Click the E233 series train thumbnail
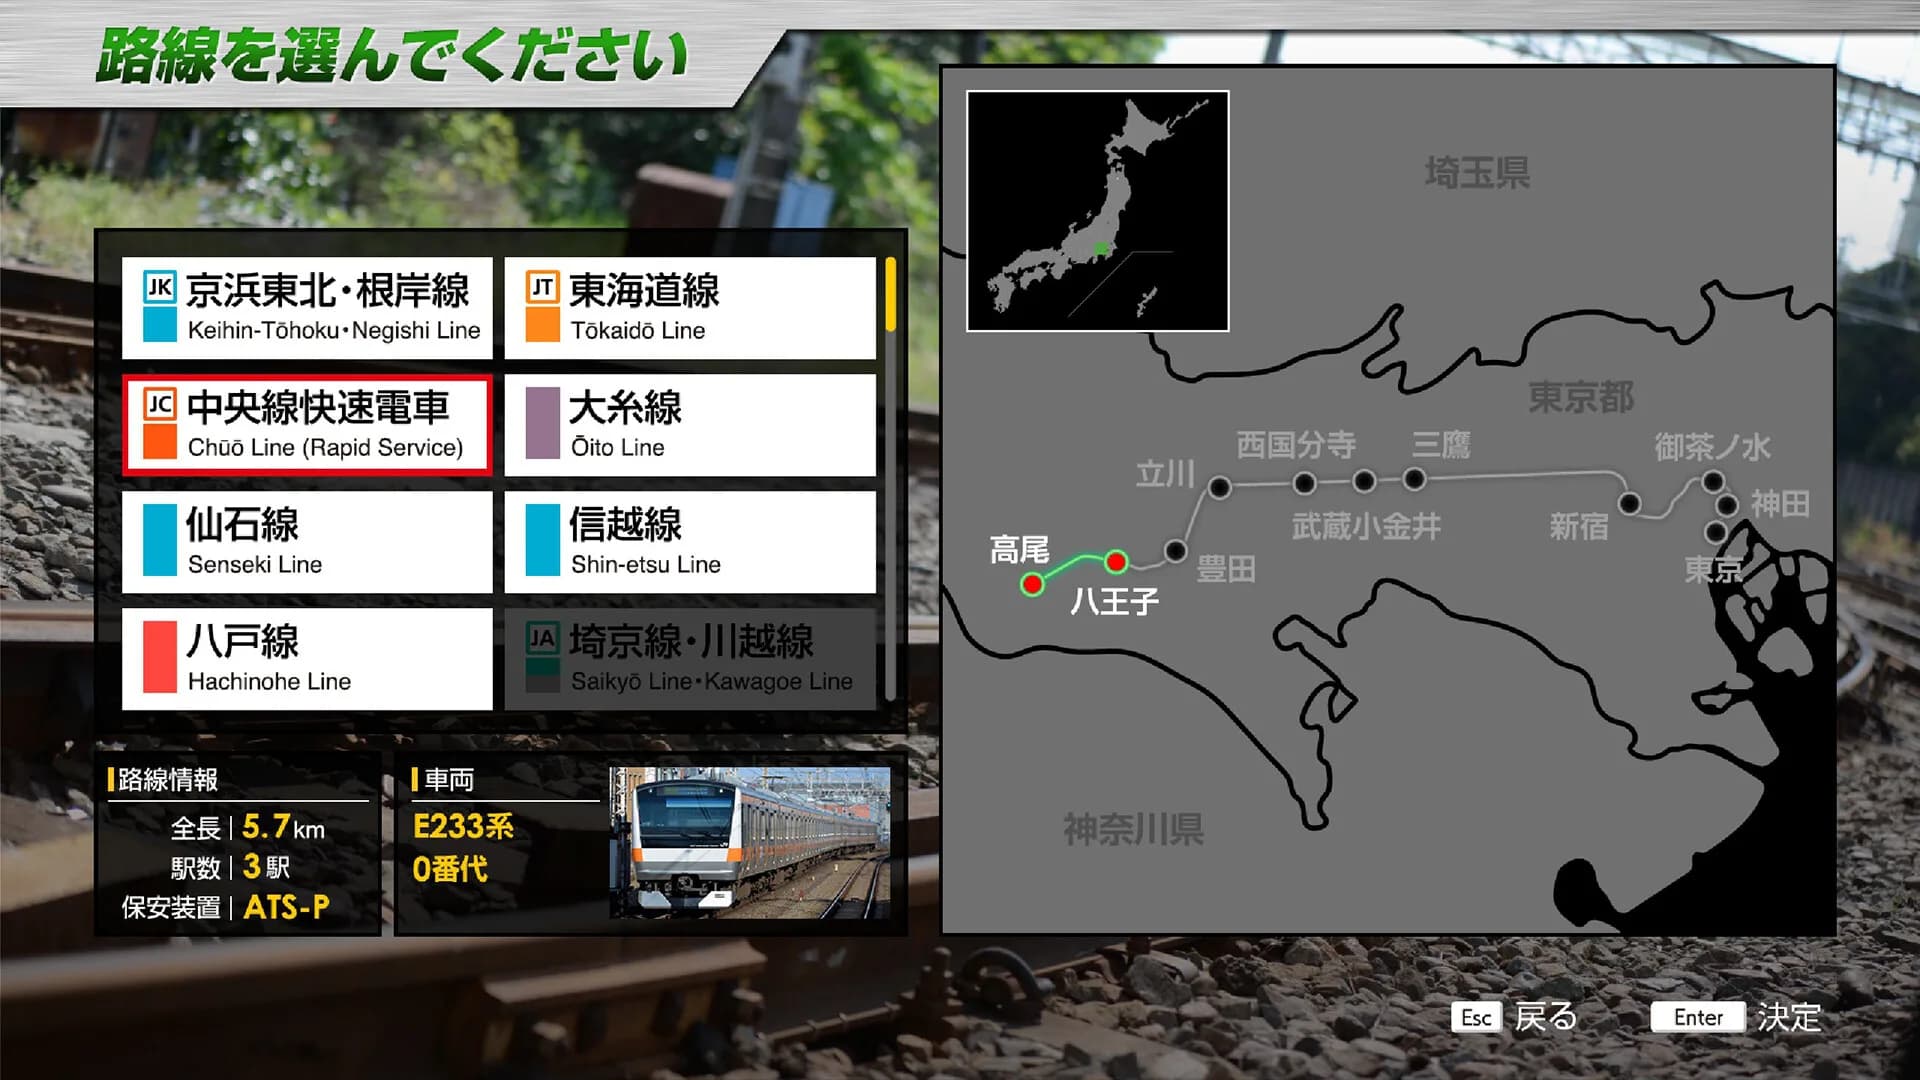The height and width of the screenshot is (1080, 1920). coord(750,842)
